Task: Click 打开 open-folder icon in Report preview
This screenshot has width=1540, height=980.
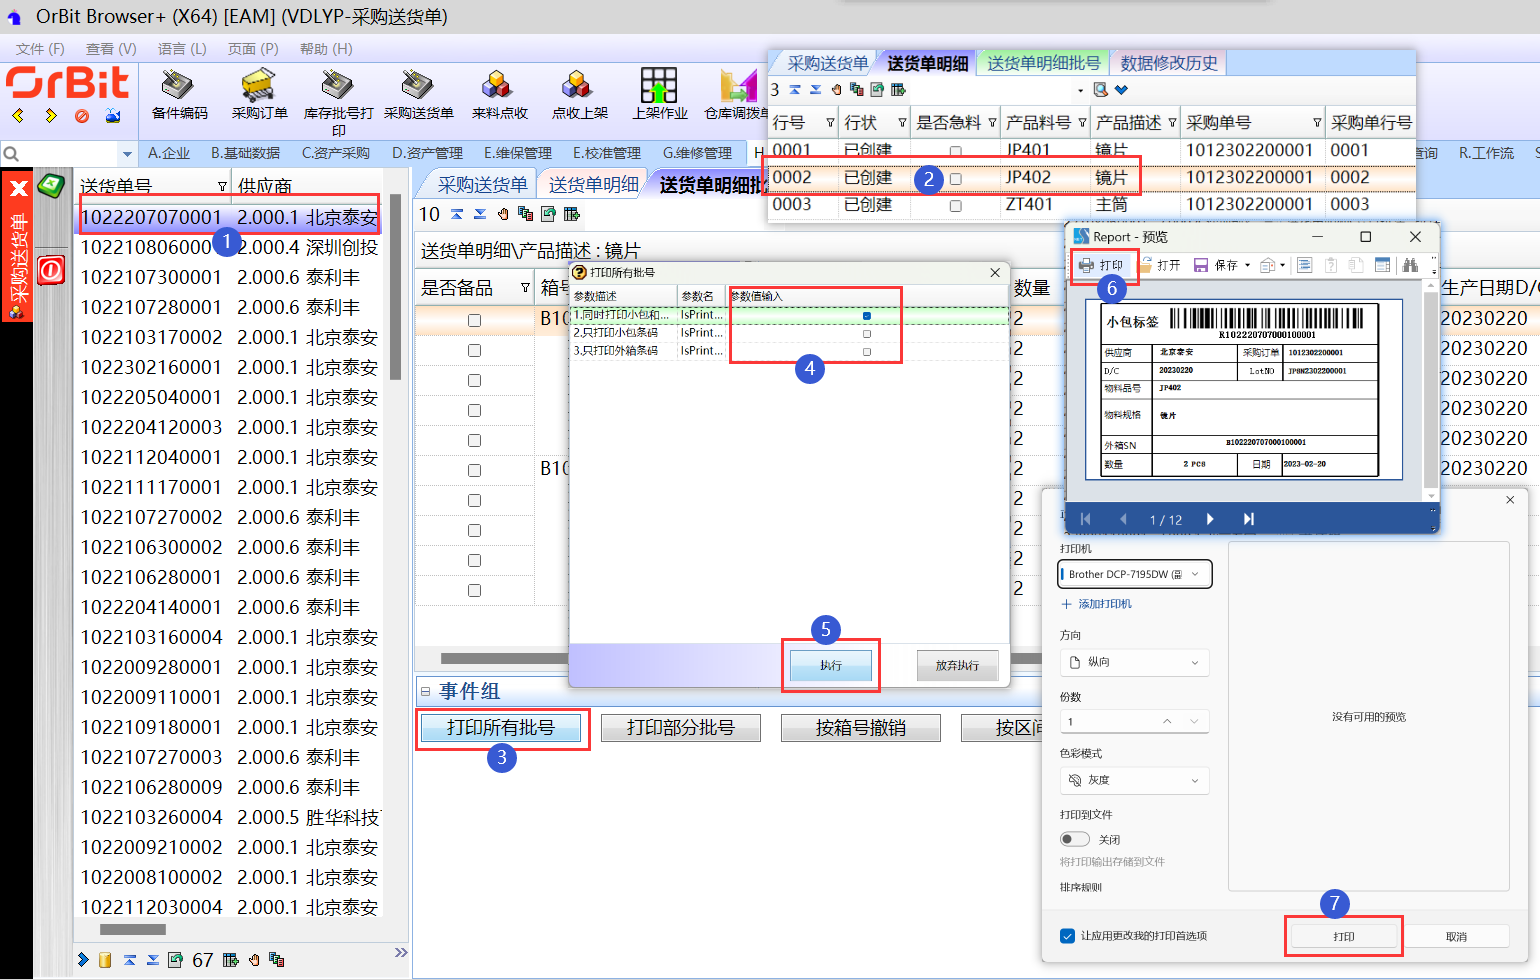Action: [x=1160, y=265]
